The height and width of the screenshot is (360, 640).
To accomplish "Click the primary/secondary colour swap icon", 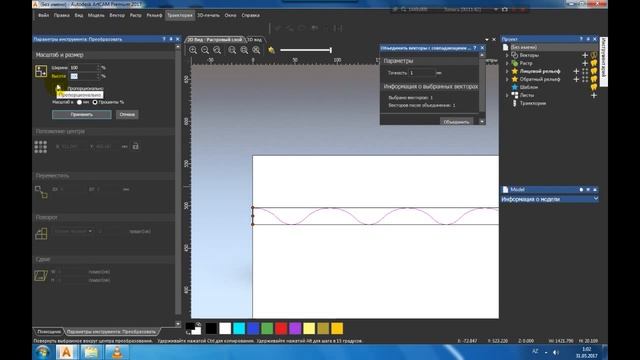I will tap(198, 325).
